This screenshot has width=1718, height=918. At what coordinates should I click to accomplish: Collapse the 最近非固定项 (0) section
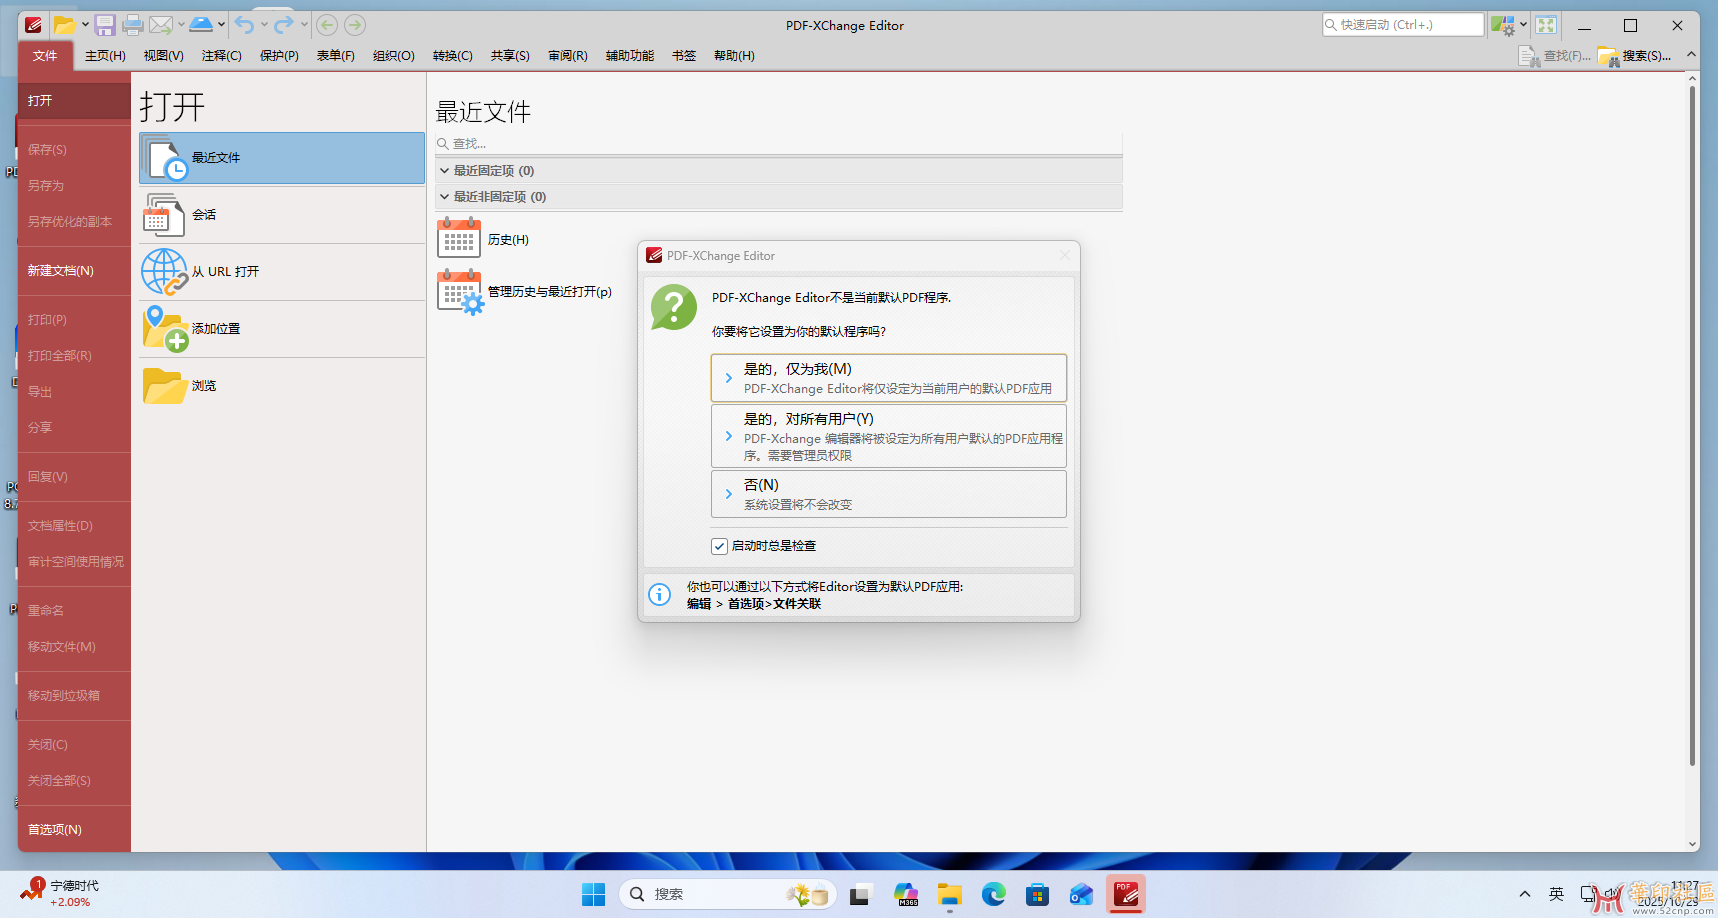click(x=445, y=196)
